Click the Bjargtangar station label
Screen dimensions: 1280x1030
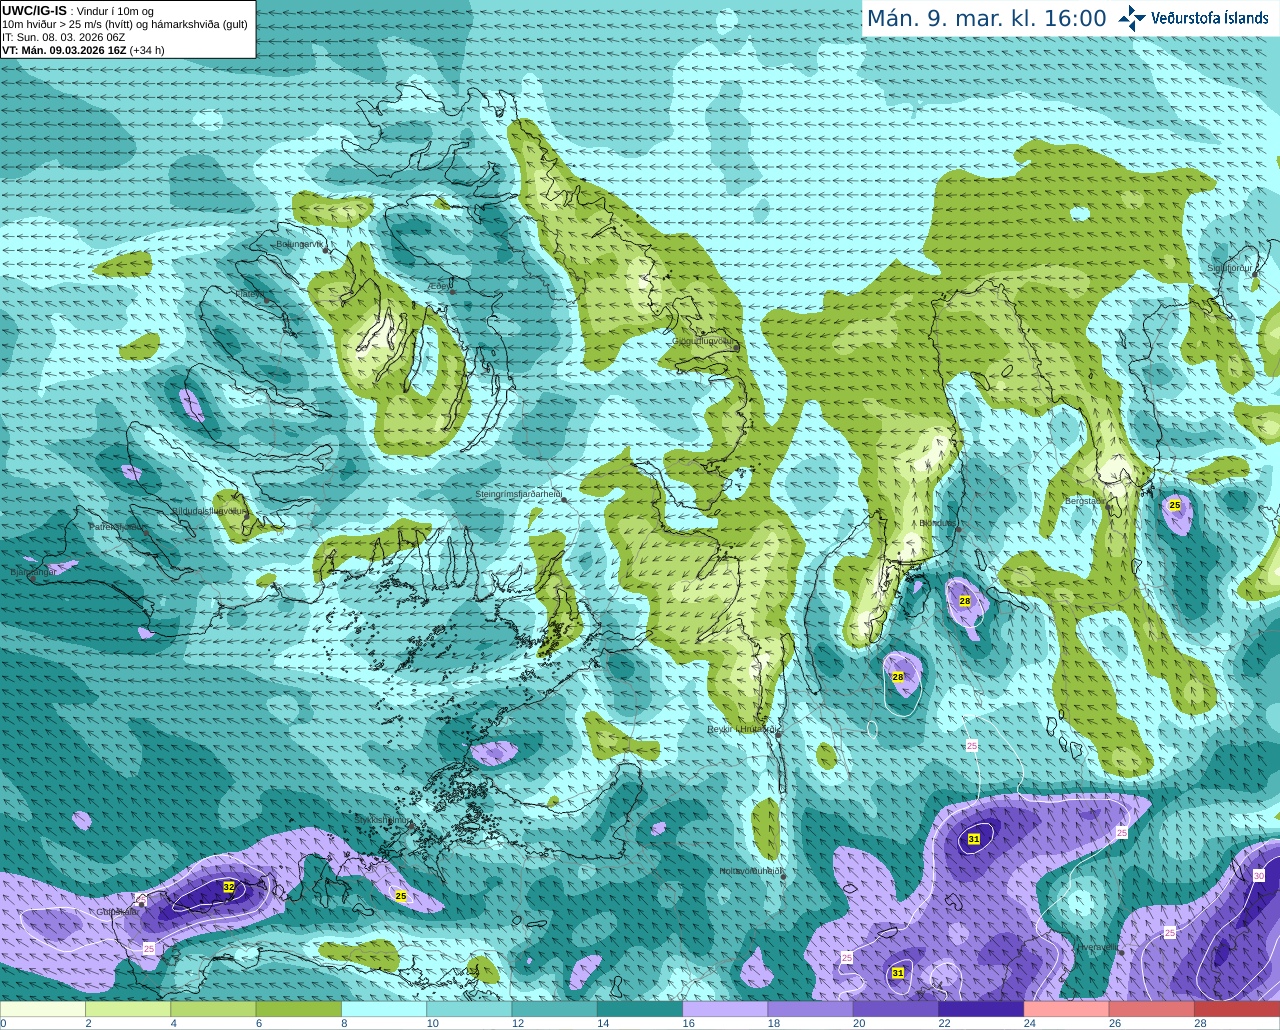pyautogui.click(x=33, y=573)
